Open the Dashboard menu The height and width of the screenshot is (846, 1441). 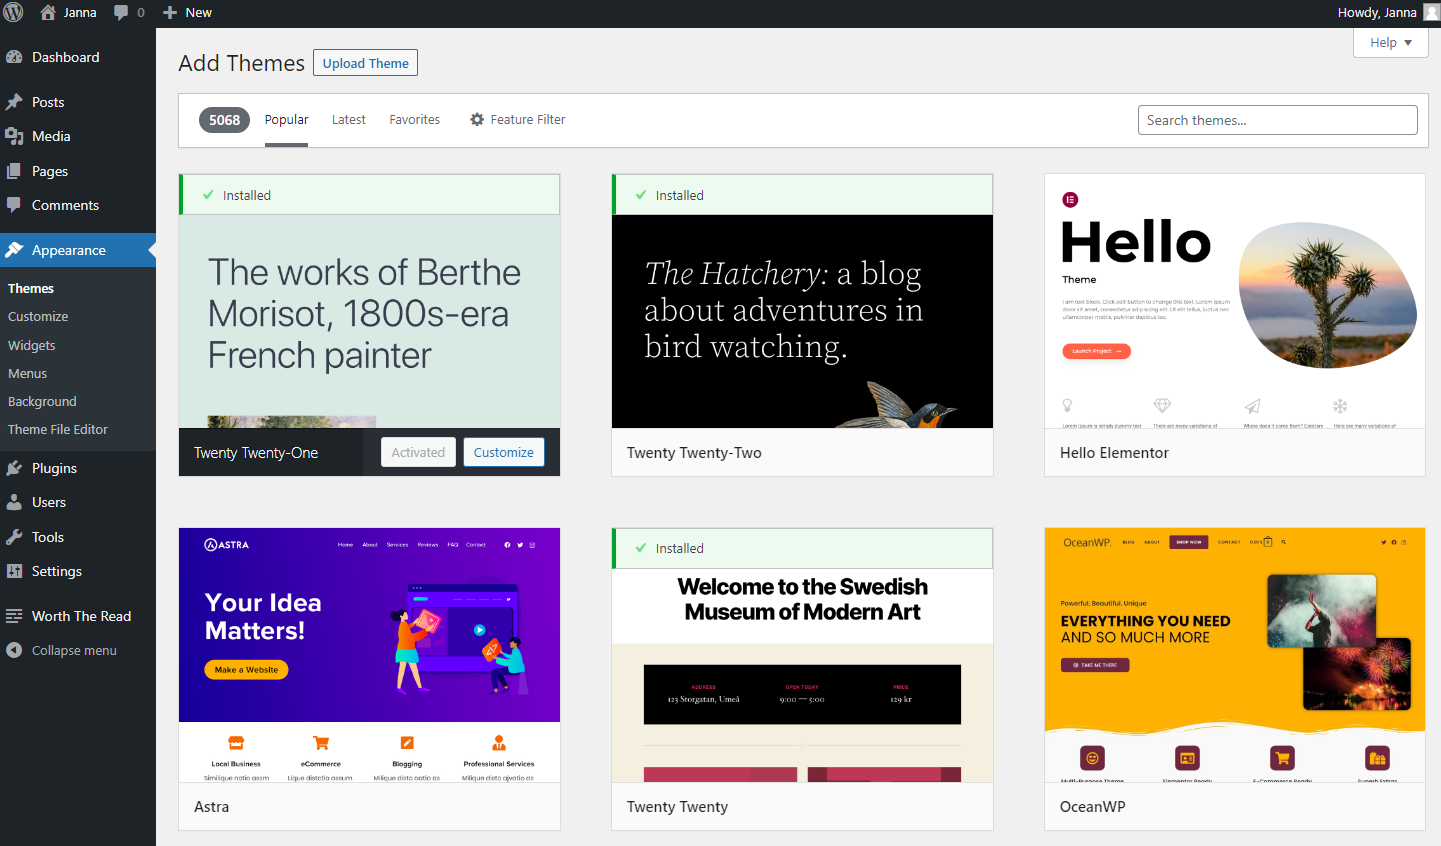(x=78, y=57)
